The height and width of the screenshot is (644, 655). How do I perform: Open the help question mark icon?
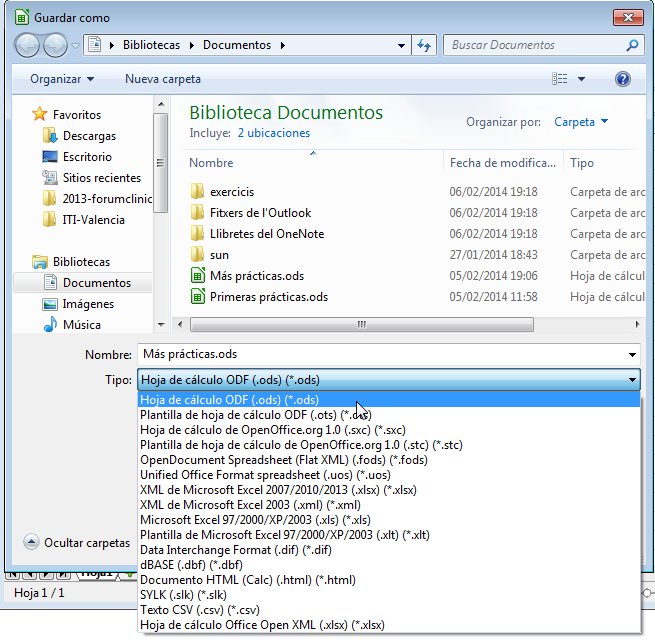click(622, 79)
